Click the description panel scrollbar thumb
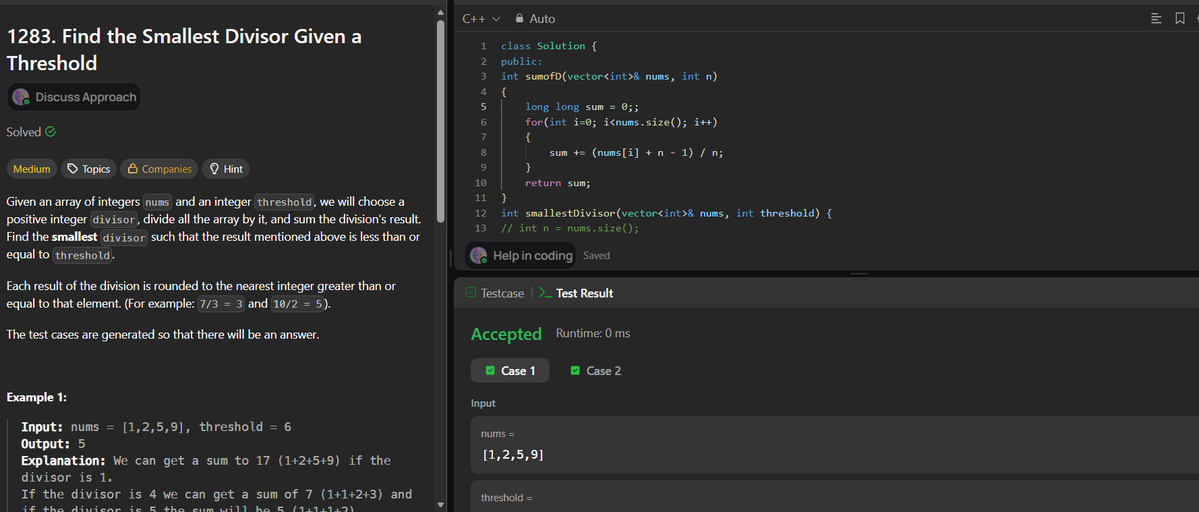Viewport: 1199px width, 512px height. 440,122
